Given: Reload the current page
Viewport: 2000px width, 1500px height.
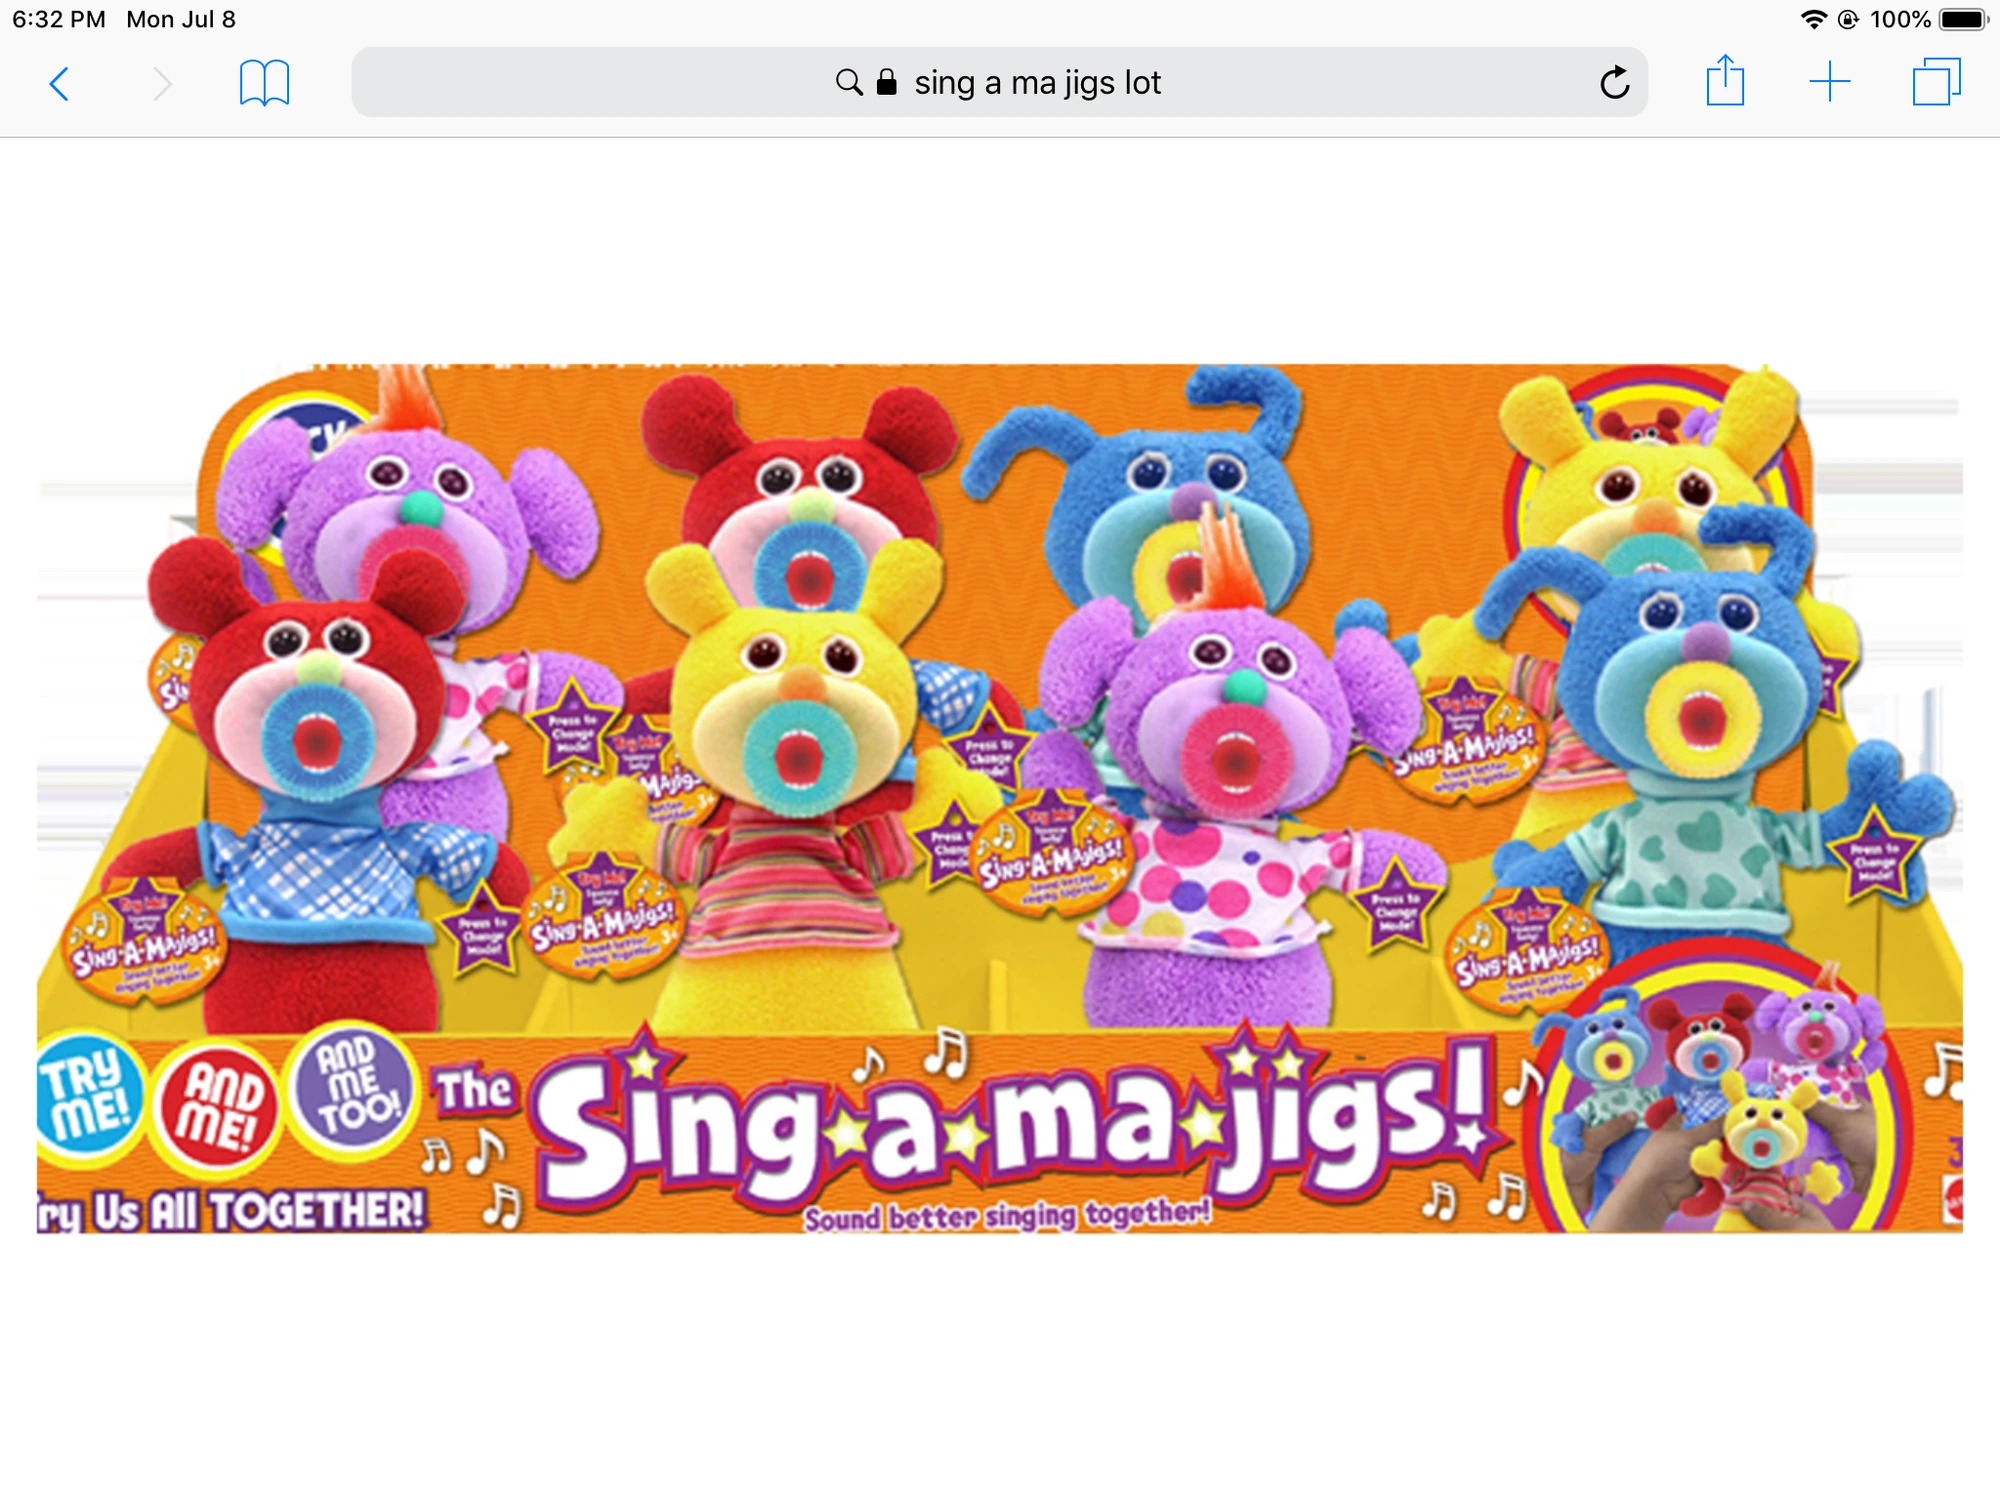Looking at the screenshot, I should tap(1614, 84).
